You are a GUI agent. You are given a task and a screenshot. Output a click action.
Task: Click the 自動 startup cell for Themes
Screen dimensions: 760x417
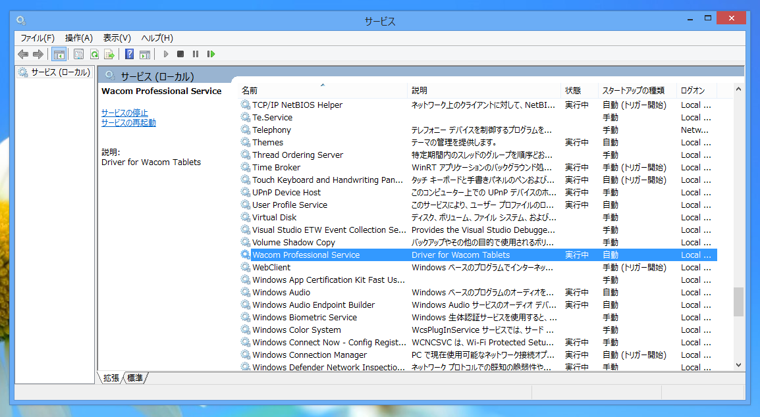610,143
